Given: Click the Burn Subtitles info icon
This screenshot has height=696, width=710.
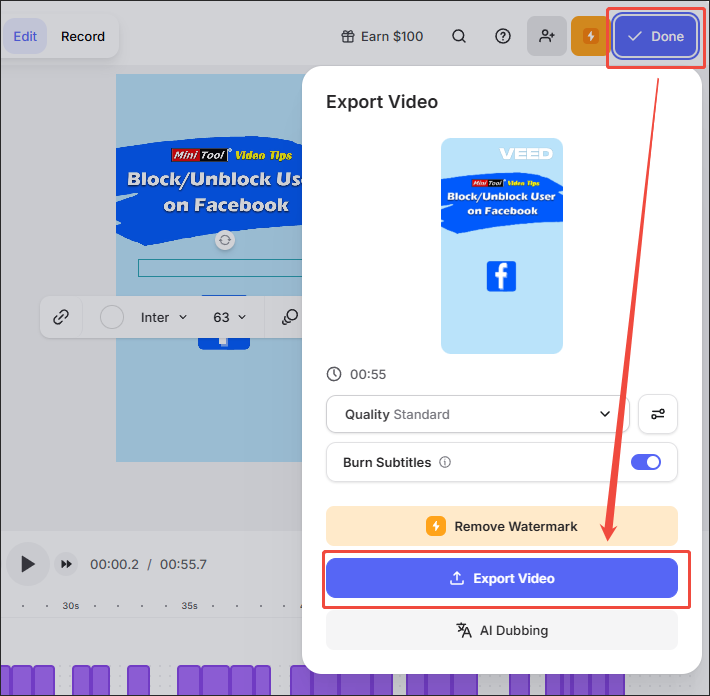Looking at the screenshot, I should click(445, 462).
